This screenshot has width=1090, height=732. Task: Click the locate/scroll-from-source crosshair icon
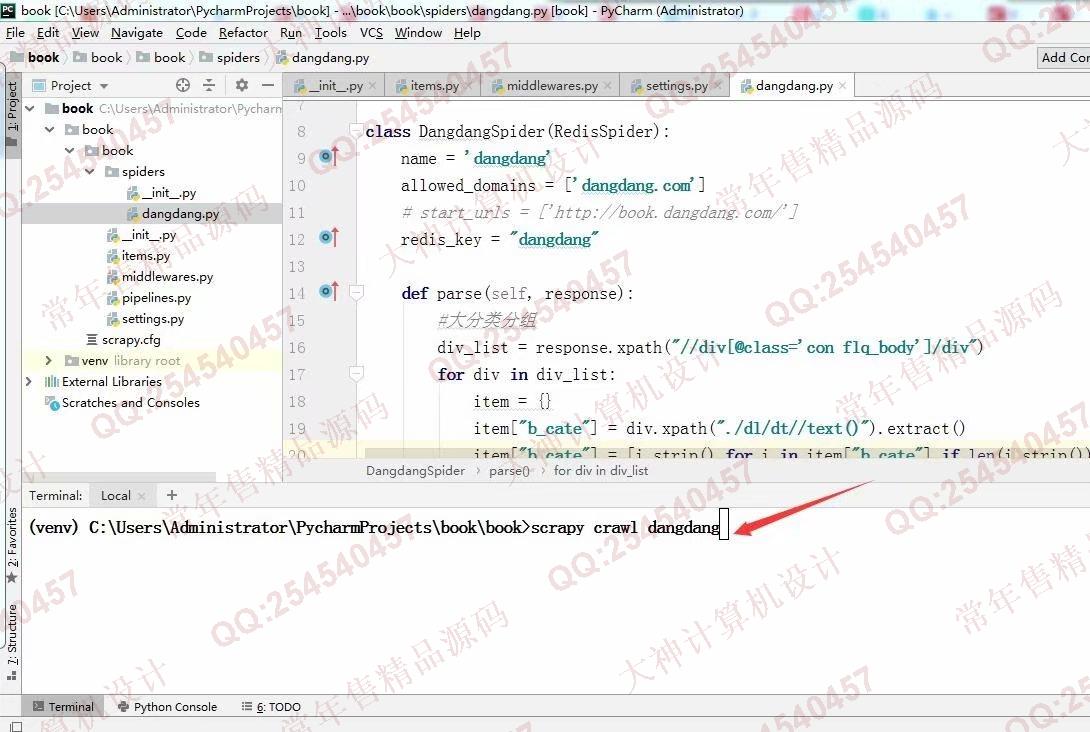click(x=183, y=85)
